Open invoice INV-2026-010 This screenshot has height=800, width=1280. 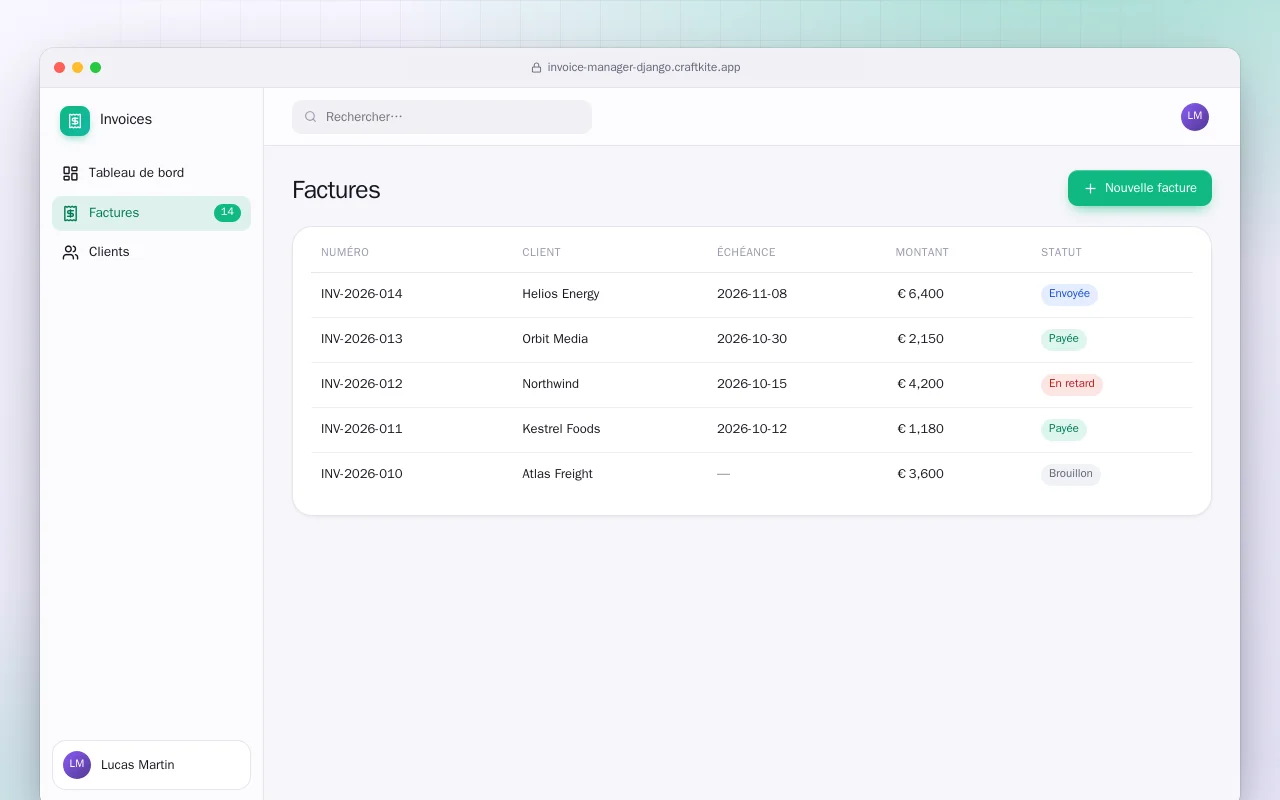tap(362, 474)
